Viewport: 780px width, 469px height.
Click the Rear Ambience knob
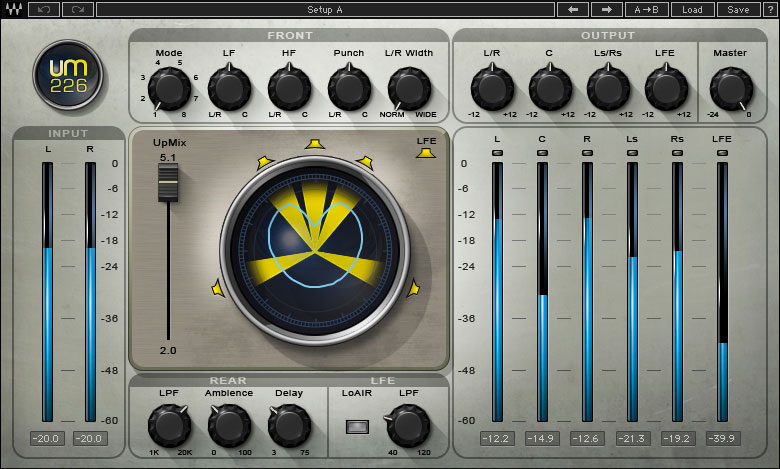[x=229, y=426]
